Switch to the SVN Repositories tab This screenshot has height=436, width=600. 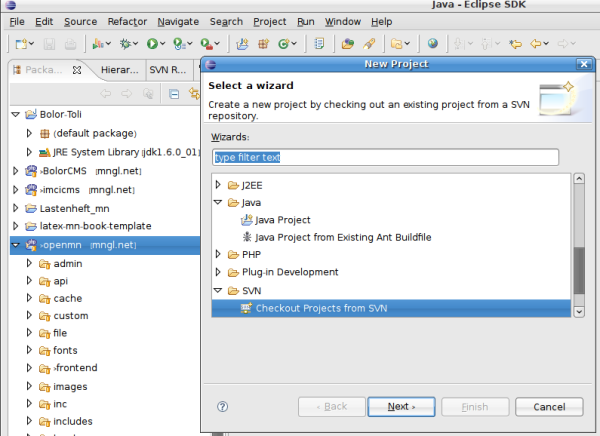pos(168,70)
